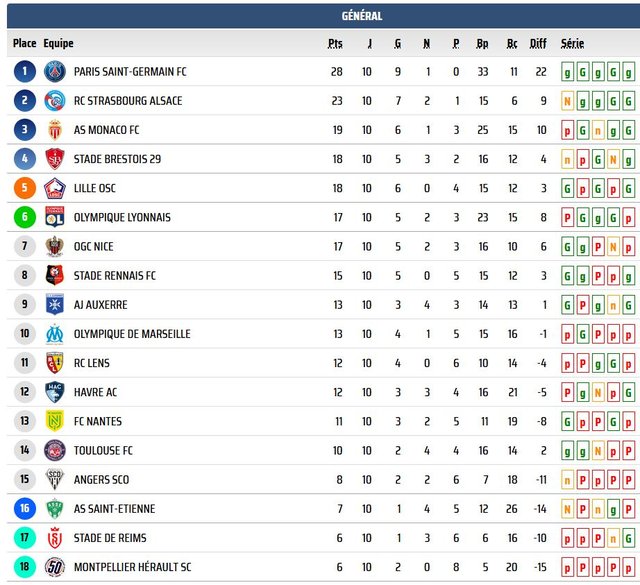Open the RC Strasbourg Alsace logo
This screenshot has width=640, height=585.
pos(55,101)
